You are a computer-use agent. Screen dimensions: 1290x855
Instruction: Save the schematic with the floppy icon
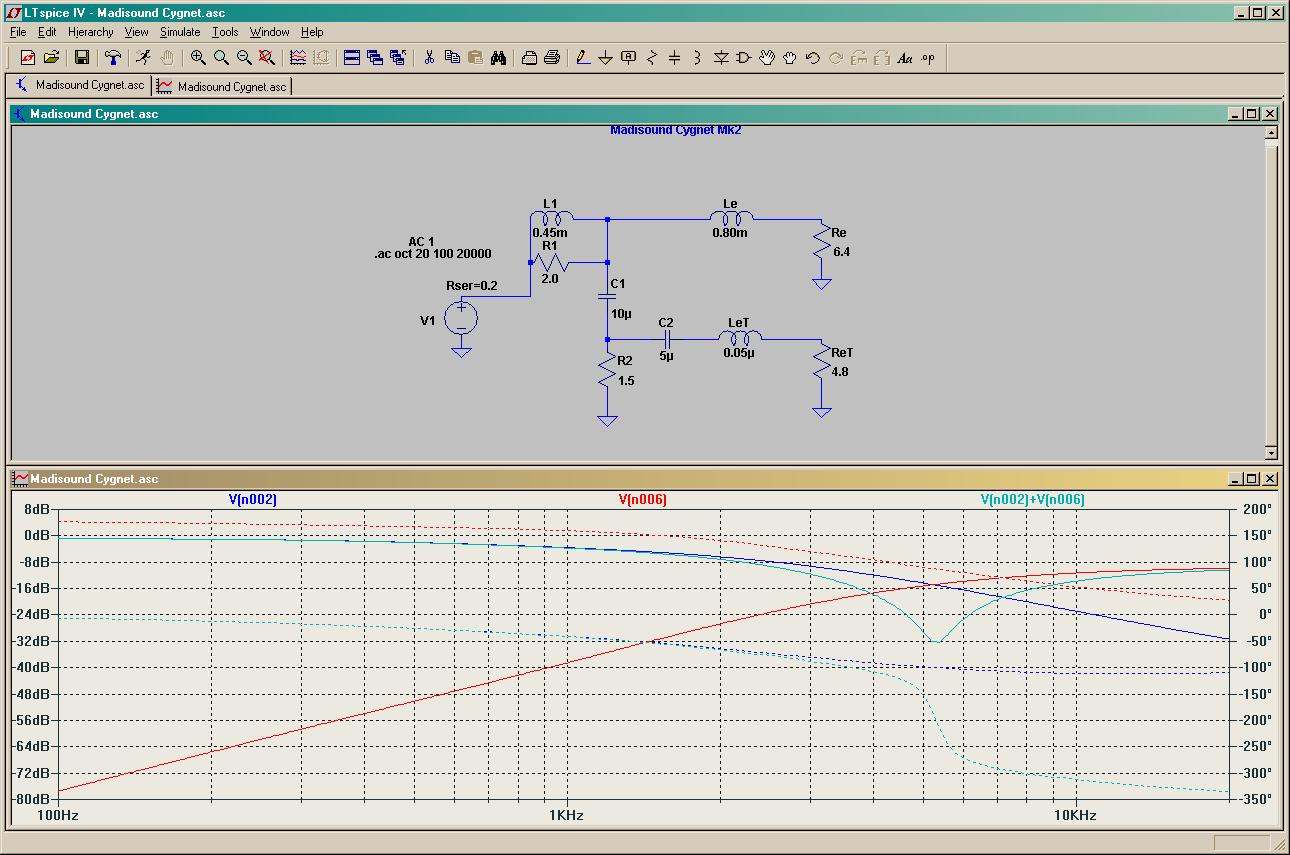click(82, 58)
